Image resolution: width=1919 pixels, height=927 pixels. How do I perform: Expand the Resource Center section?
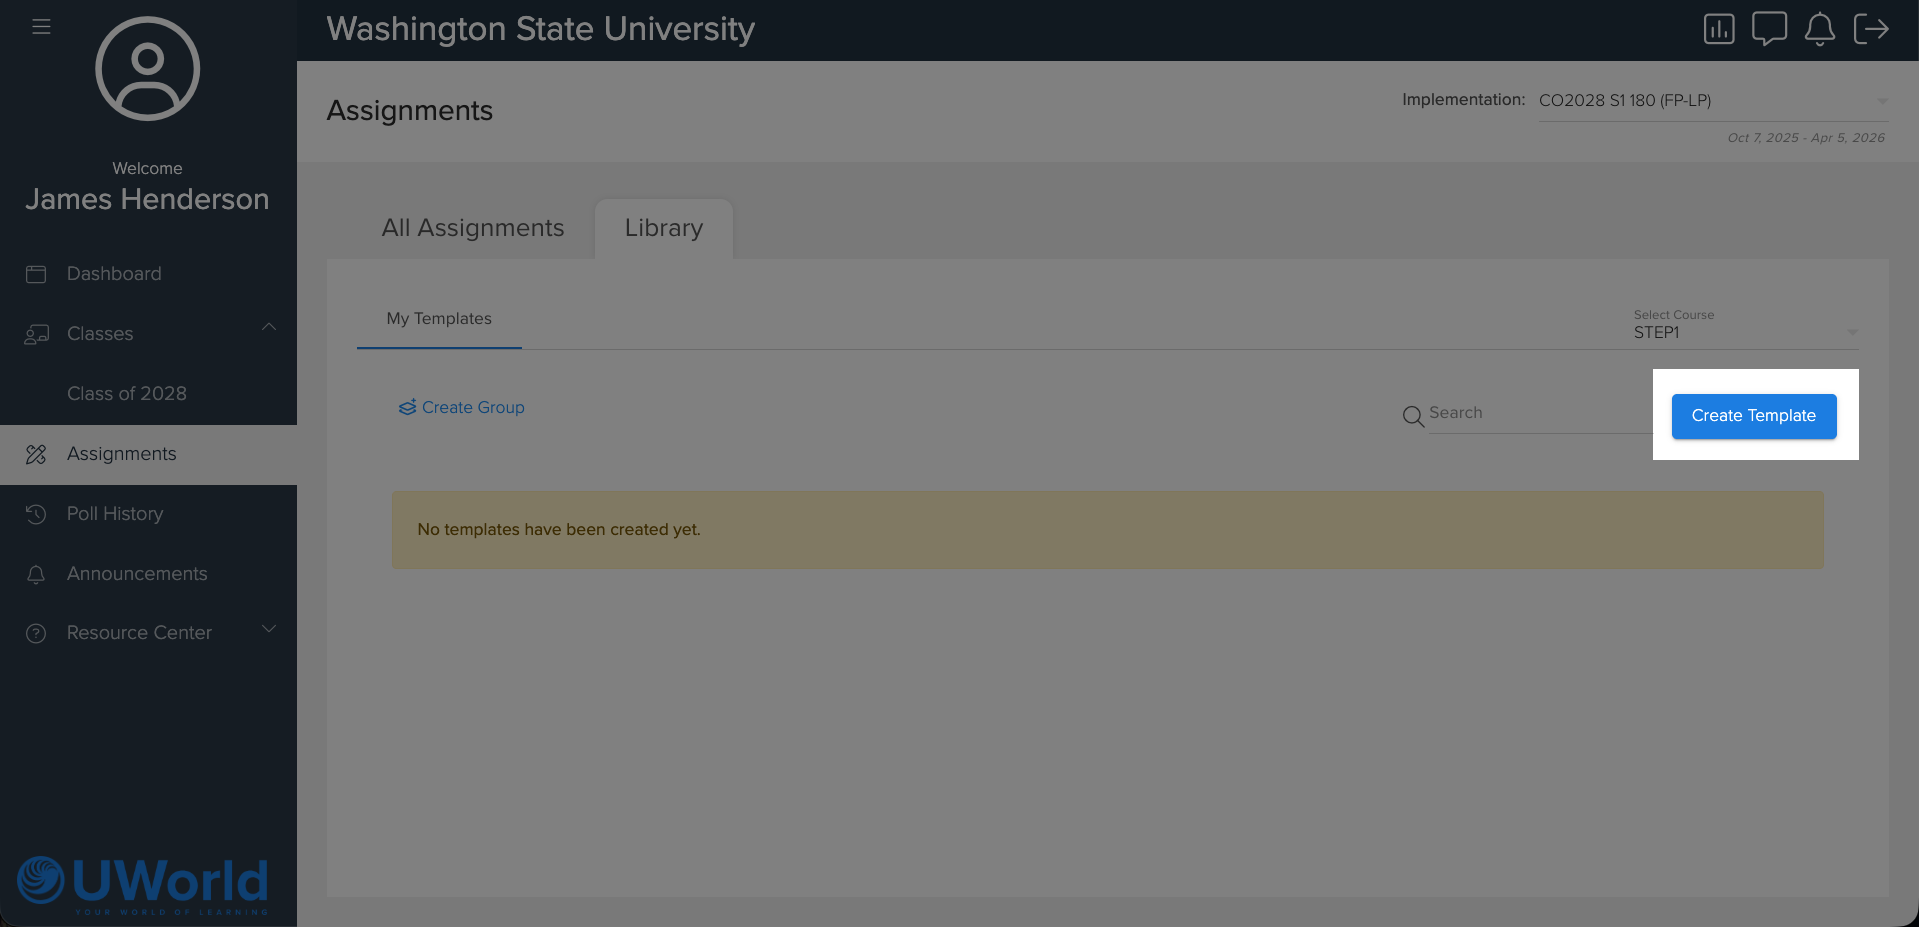[x=268, y=629]
